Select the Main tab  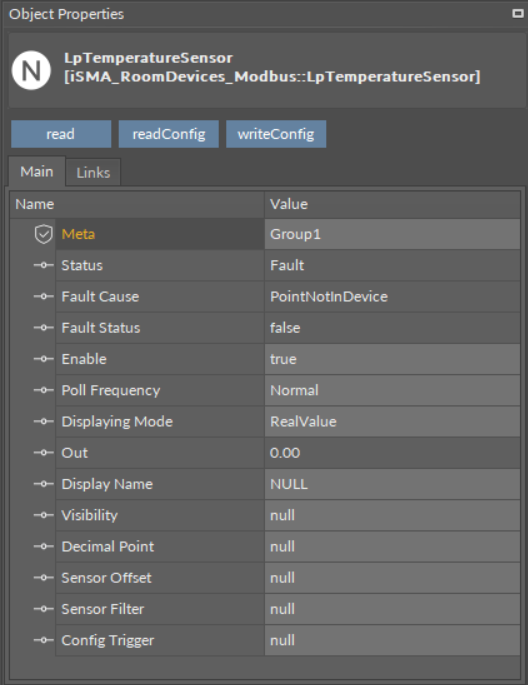point(37,171)
